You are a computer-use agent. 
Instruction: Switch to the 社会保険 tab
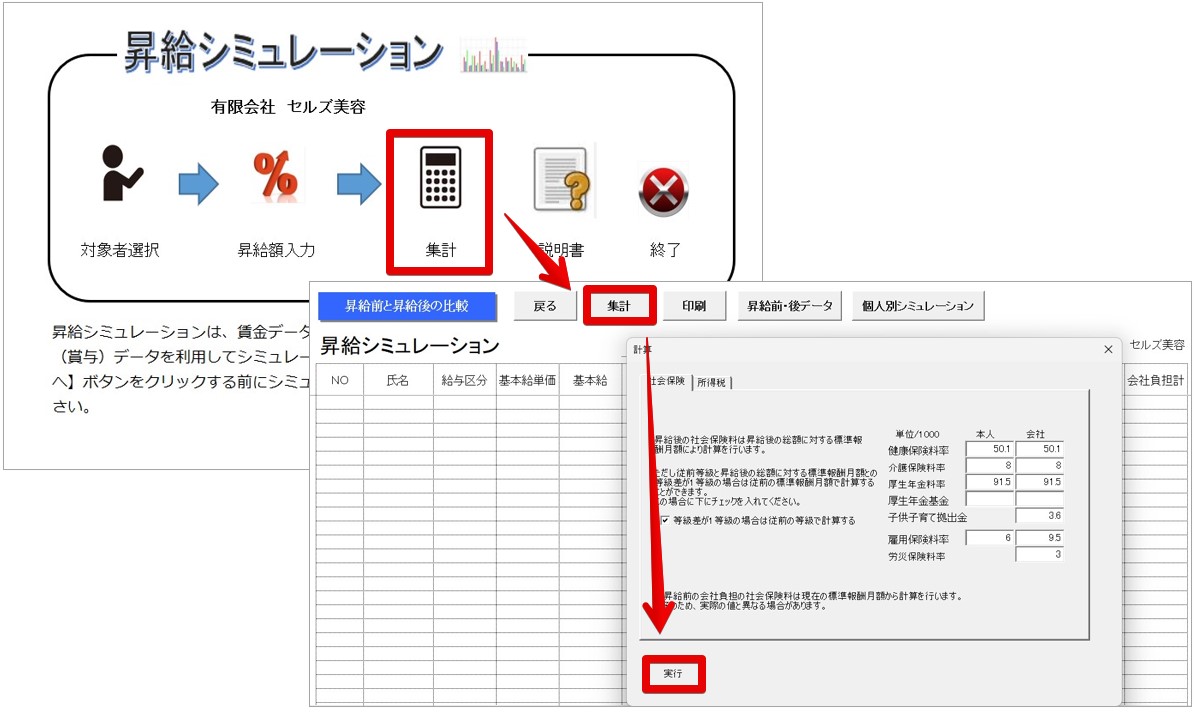[667, 381]
